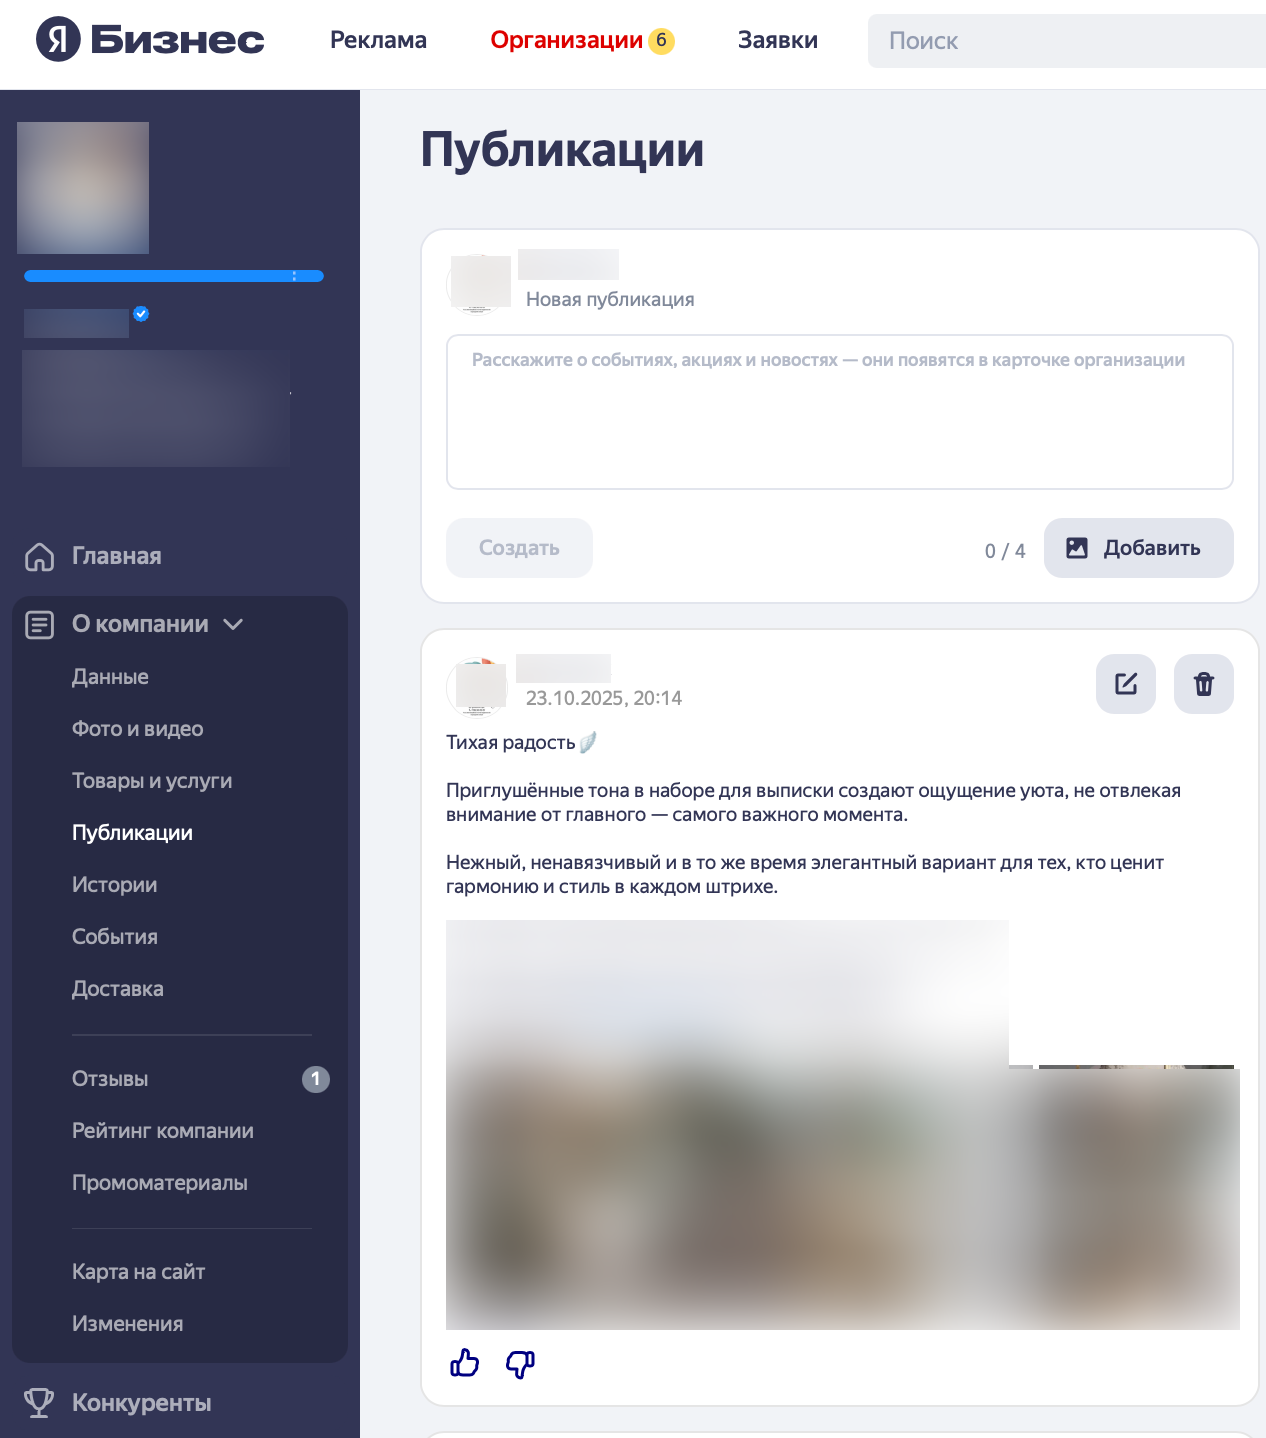Viewport: 1266px width, 1438px height.
Task: Expand the Конкуренты section
Action: [x=140, y=1403]
